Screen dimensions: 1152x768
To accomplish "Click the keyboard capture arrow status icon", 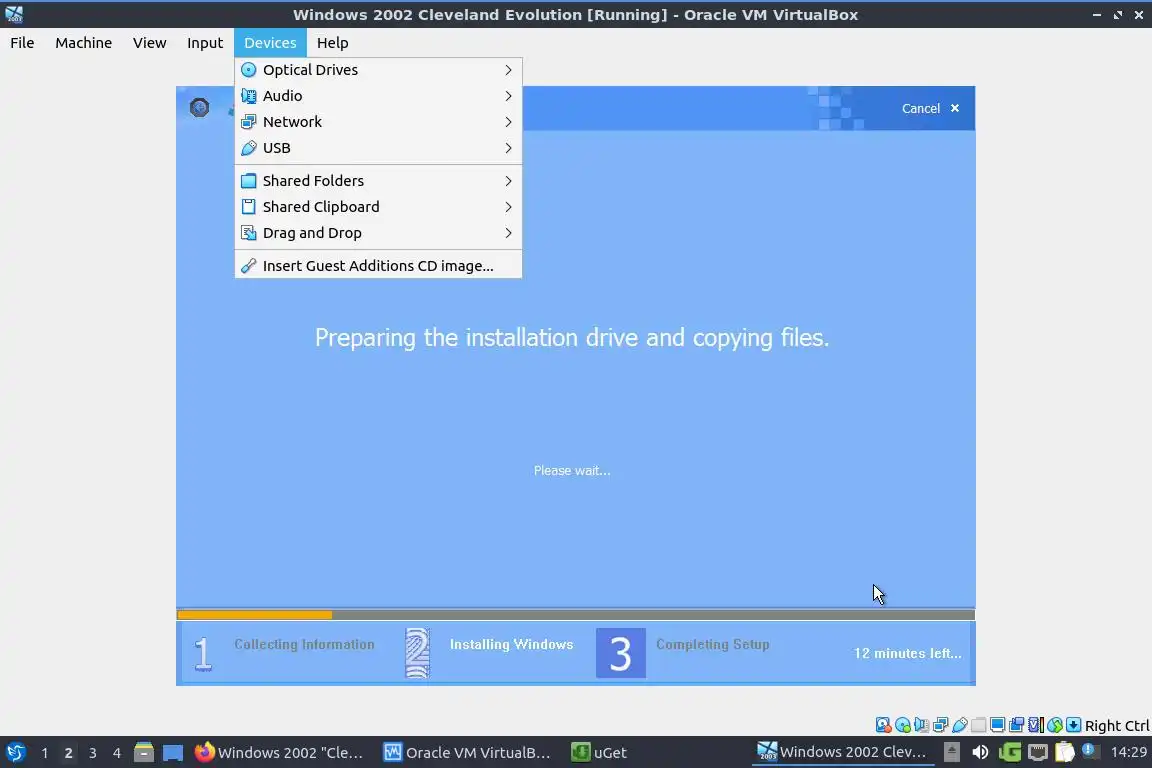I will coord(1073,725).
